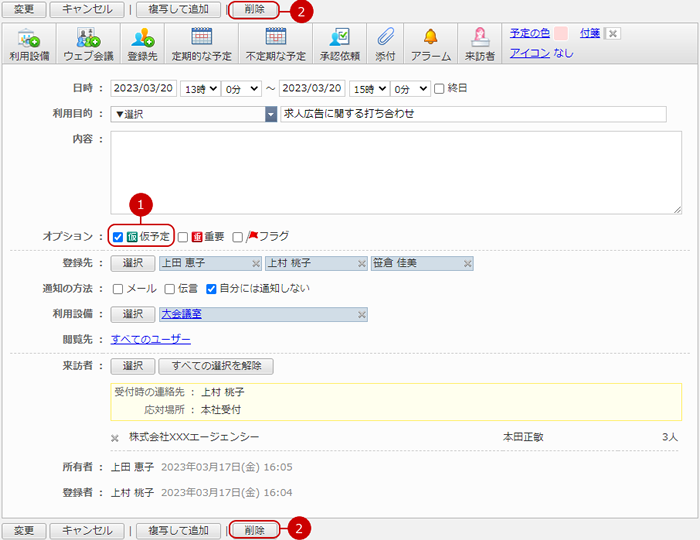This screenshot has height=540, width=700.
Task: Expand the 利用目的 purpose selection dropdown
Action: 270,114
